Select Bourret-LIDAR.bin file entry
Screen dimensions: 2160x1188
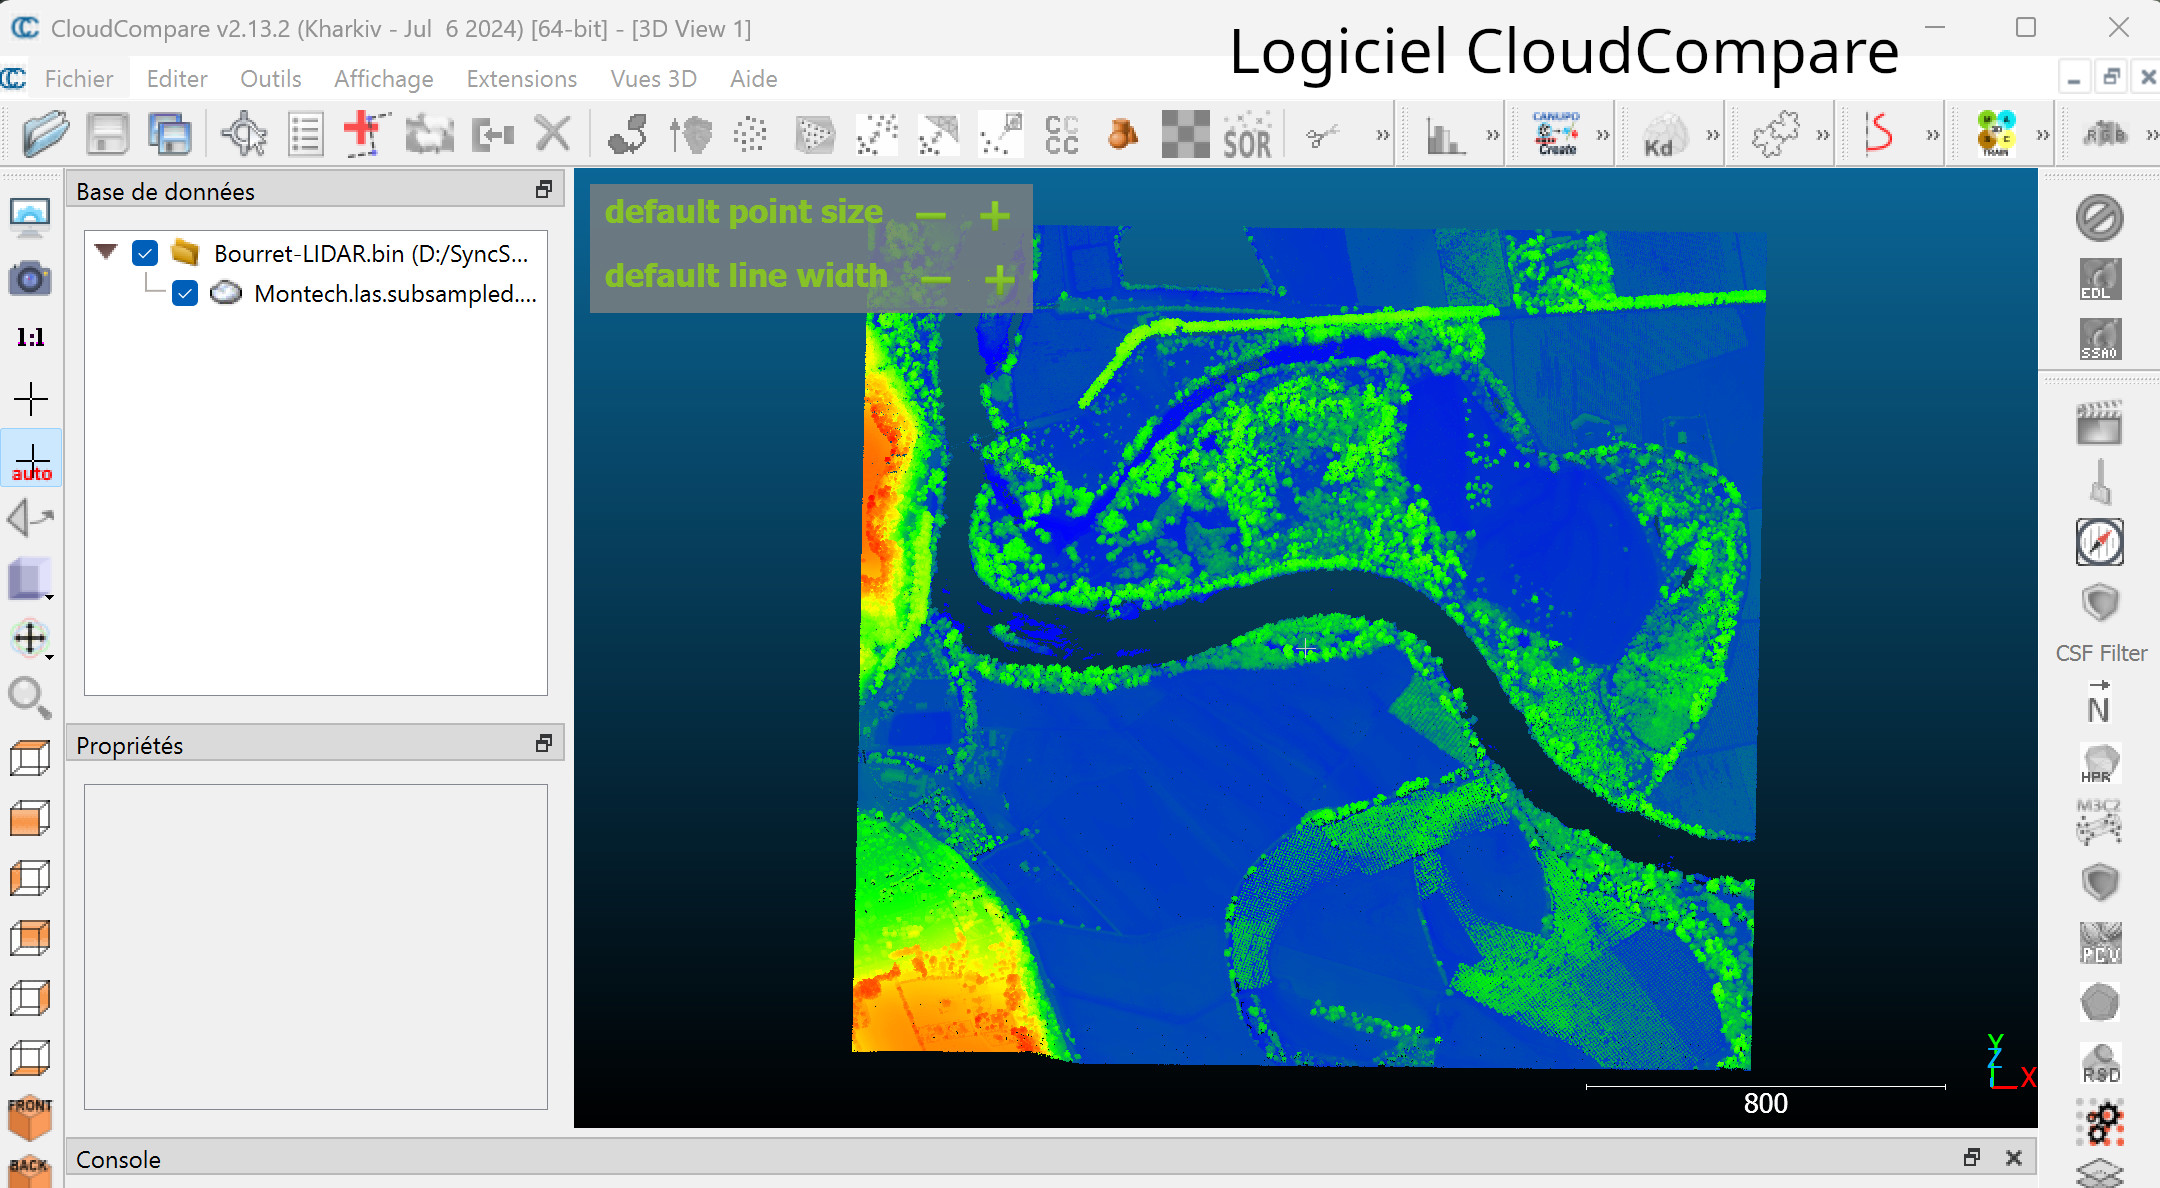click(x=371, y=254)
